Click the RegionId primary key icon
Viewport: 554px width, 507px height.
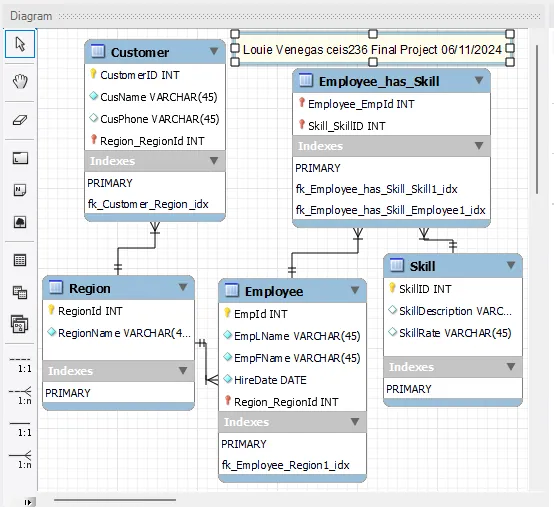point(51,310)
